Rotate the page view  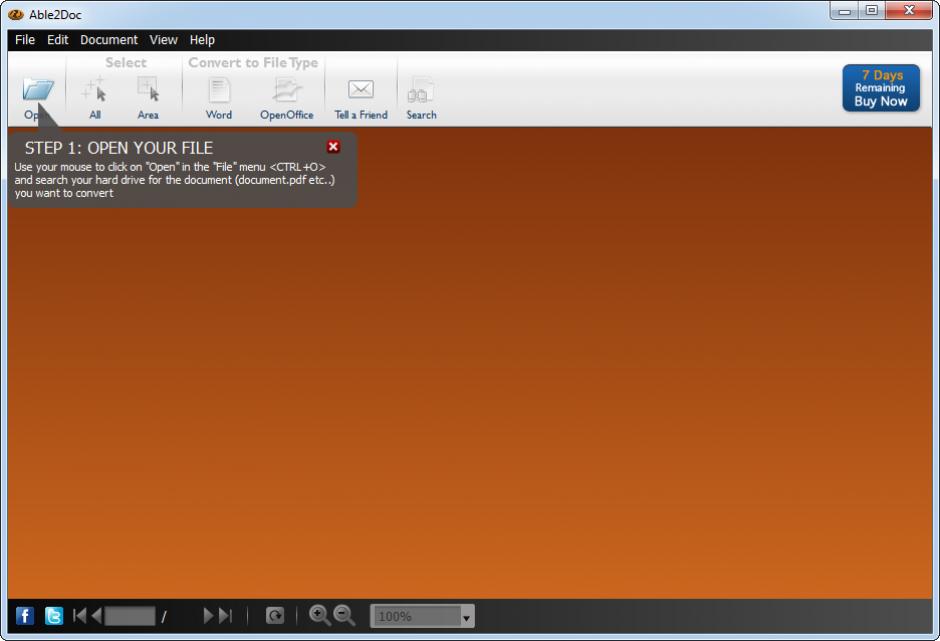coord(275,616)
